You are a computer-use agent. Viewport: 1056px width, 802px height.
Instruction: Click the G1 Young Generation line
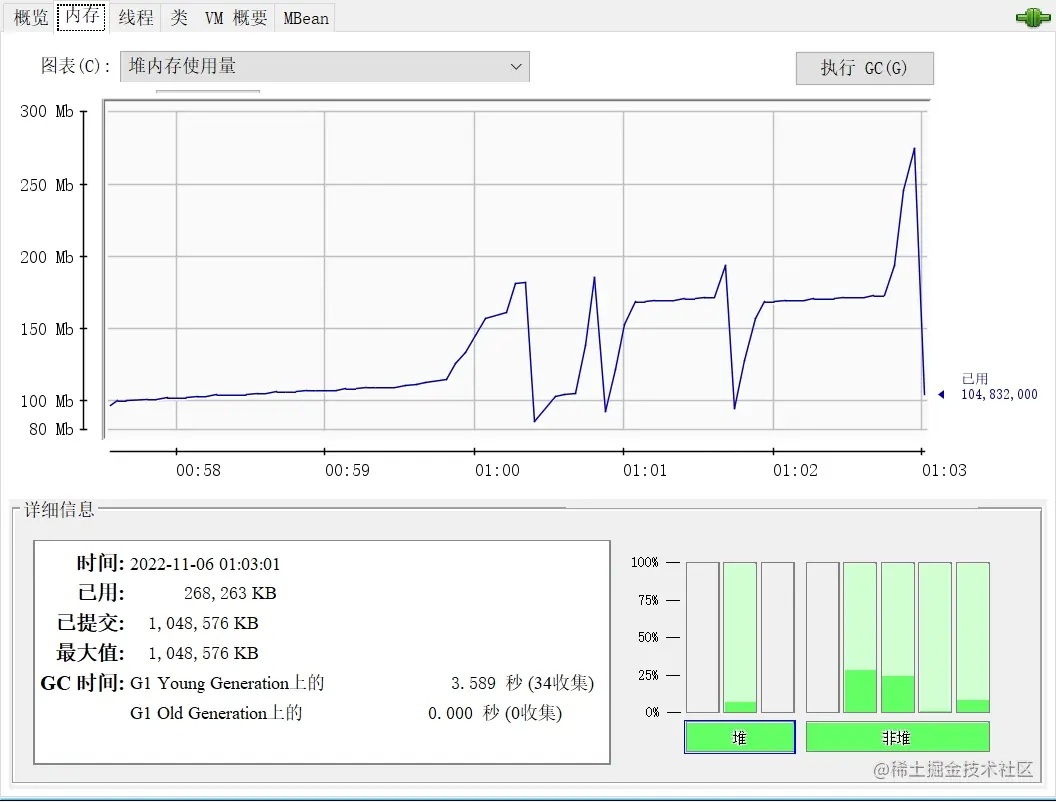[227, 683]
